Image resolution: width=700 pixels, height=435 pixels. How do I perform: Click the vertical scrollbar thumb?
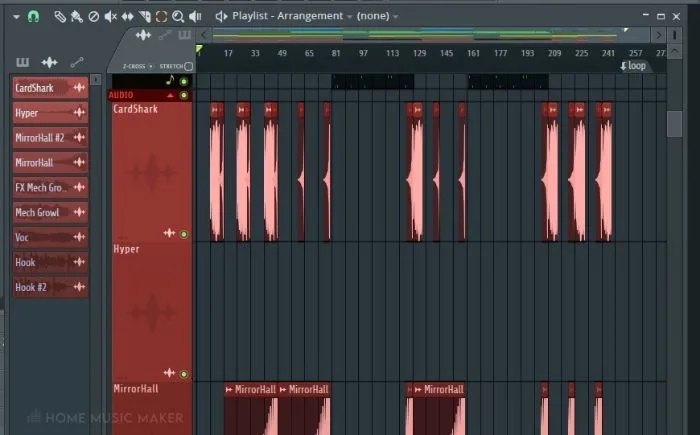[674, 124]
